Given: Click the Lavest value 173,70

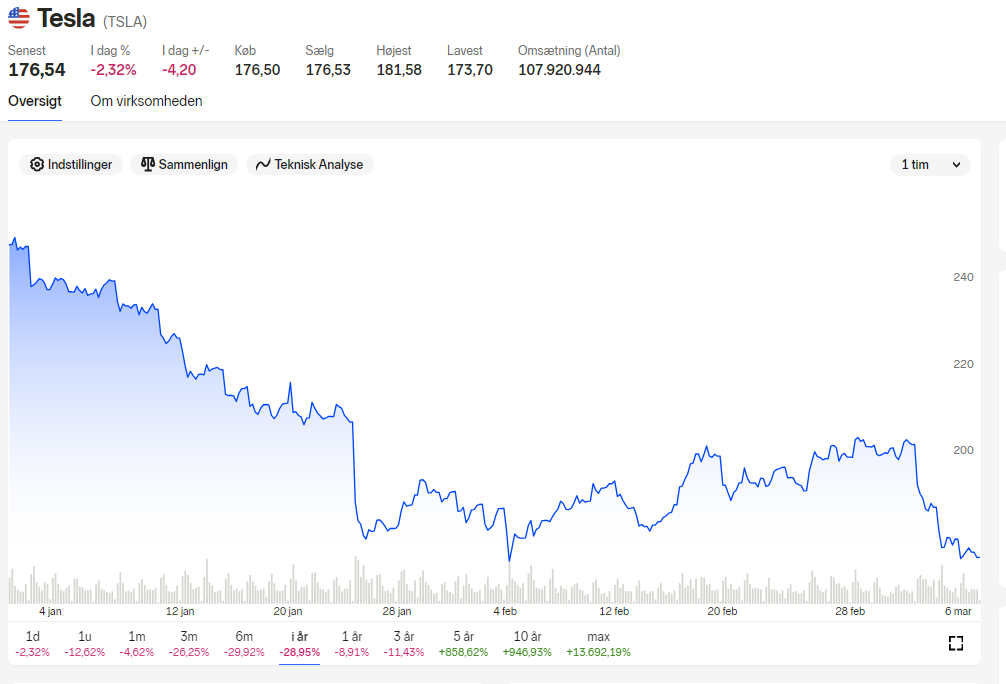Looking at the screenshot, I should click(470, 70).
